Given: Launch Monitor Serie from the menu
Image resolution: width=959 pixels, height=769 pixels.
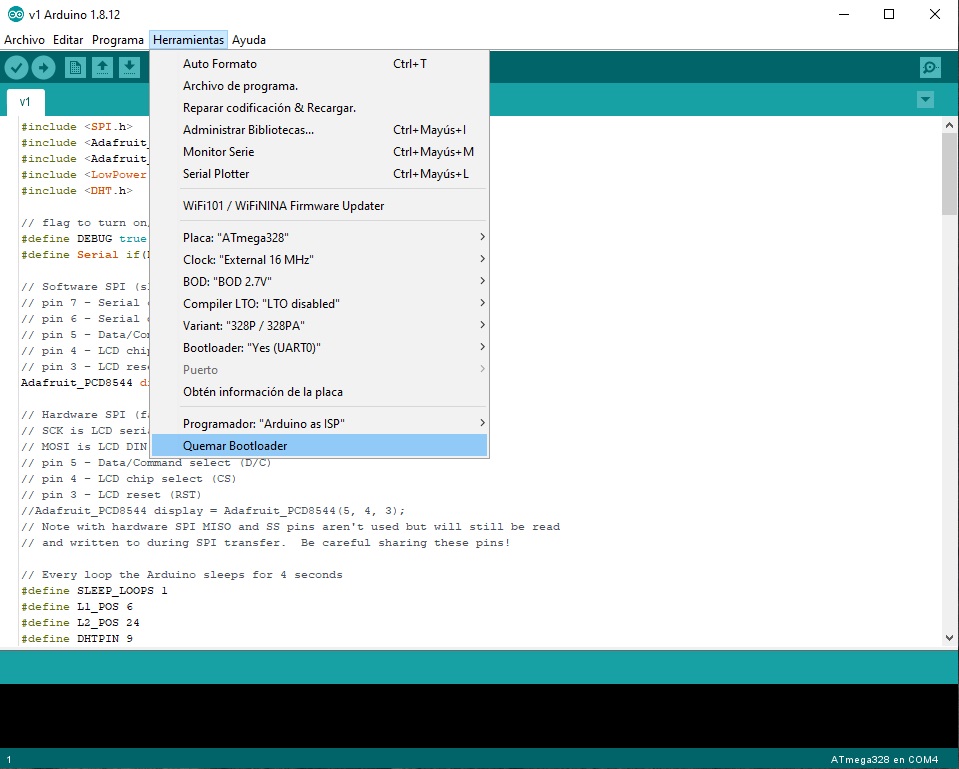Looking at the screenshot, I should (319, 152).
